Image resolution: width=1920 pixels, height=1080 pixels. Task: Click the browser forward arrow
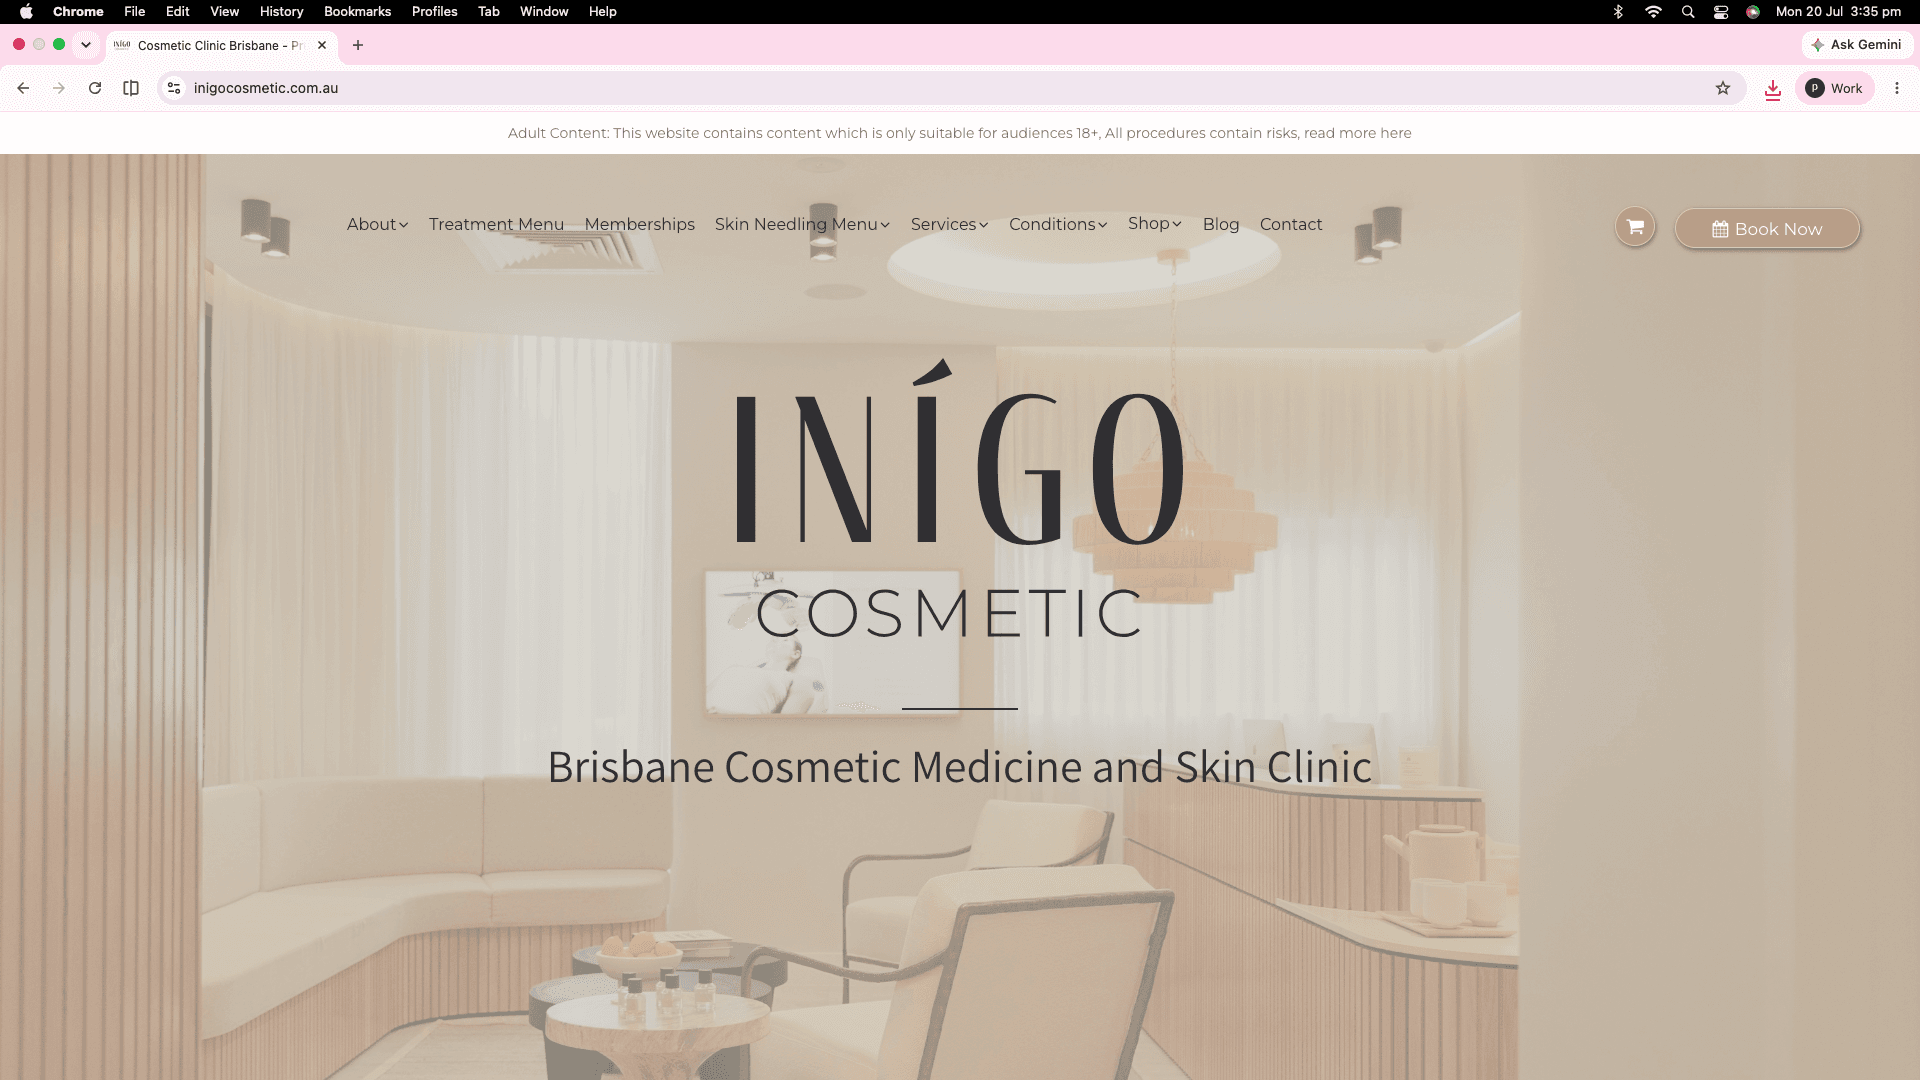click(59, 88)
